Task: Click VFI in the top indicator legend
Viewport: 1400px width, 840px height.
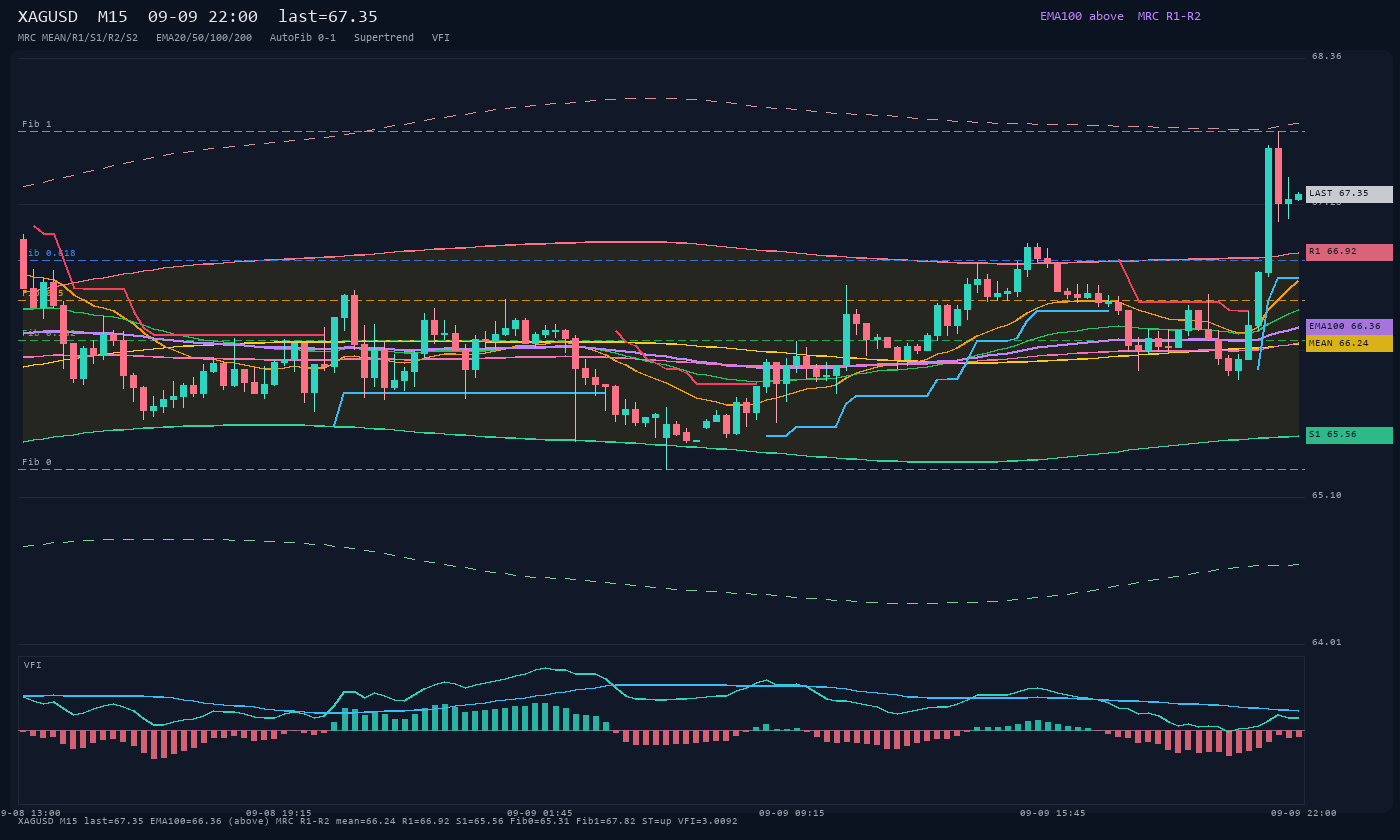Action: tap(441, 37)
